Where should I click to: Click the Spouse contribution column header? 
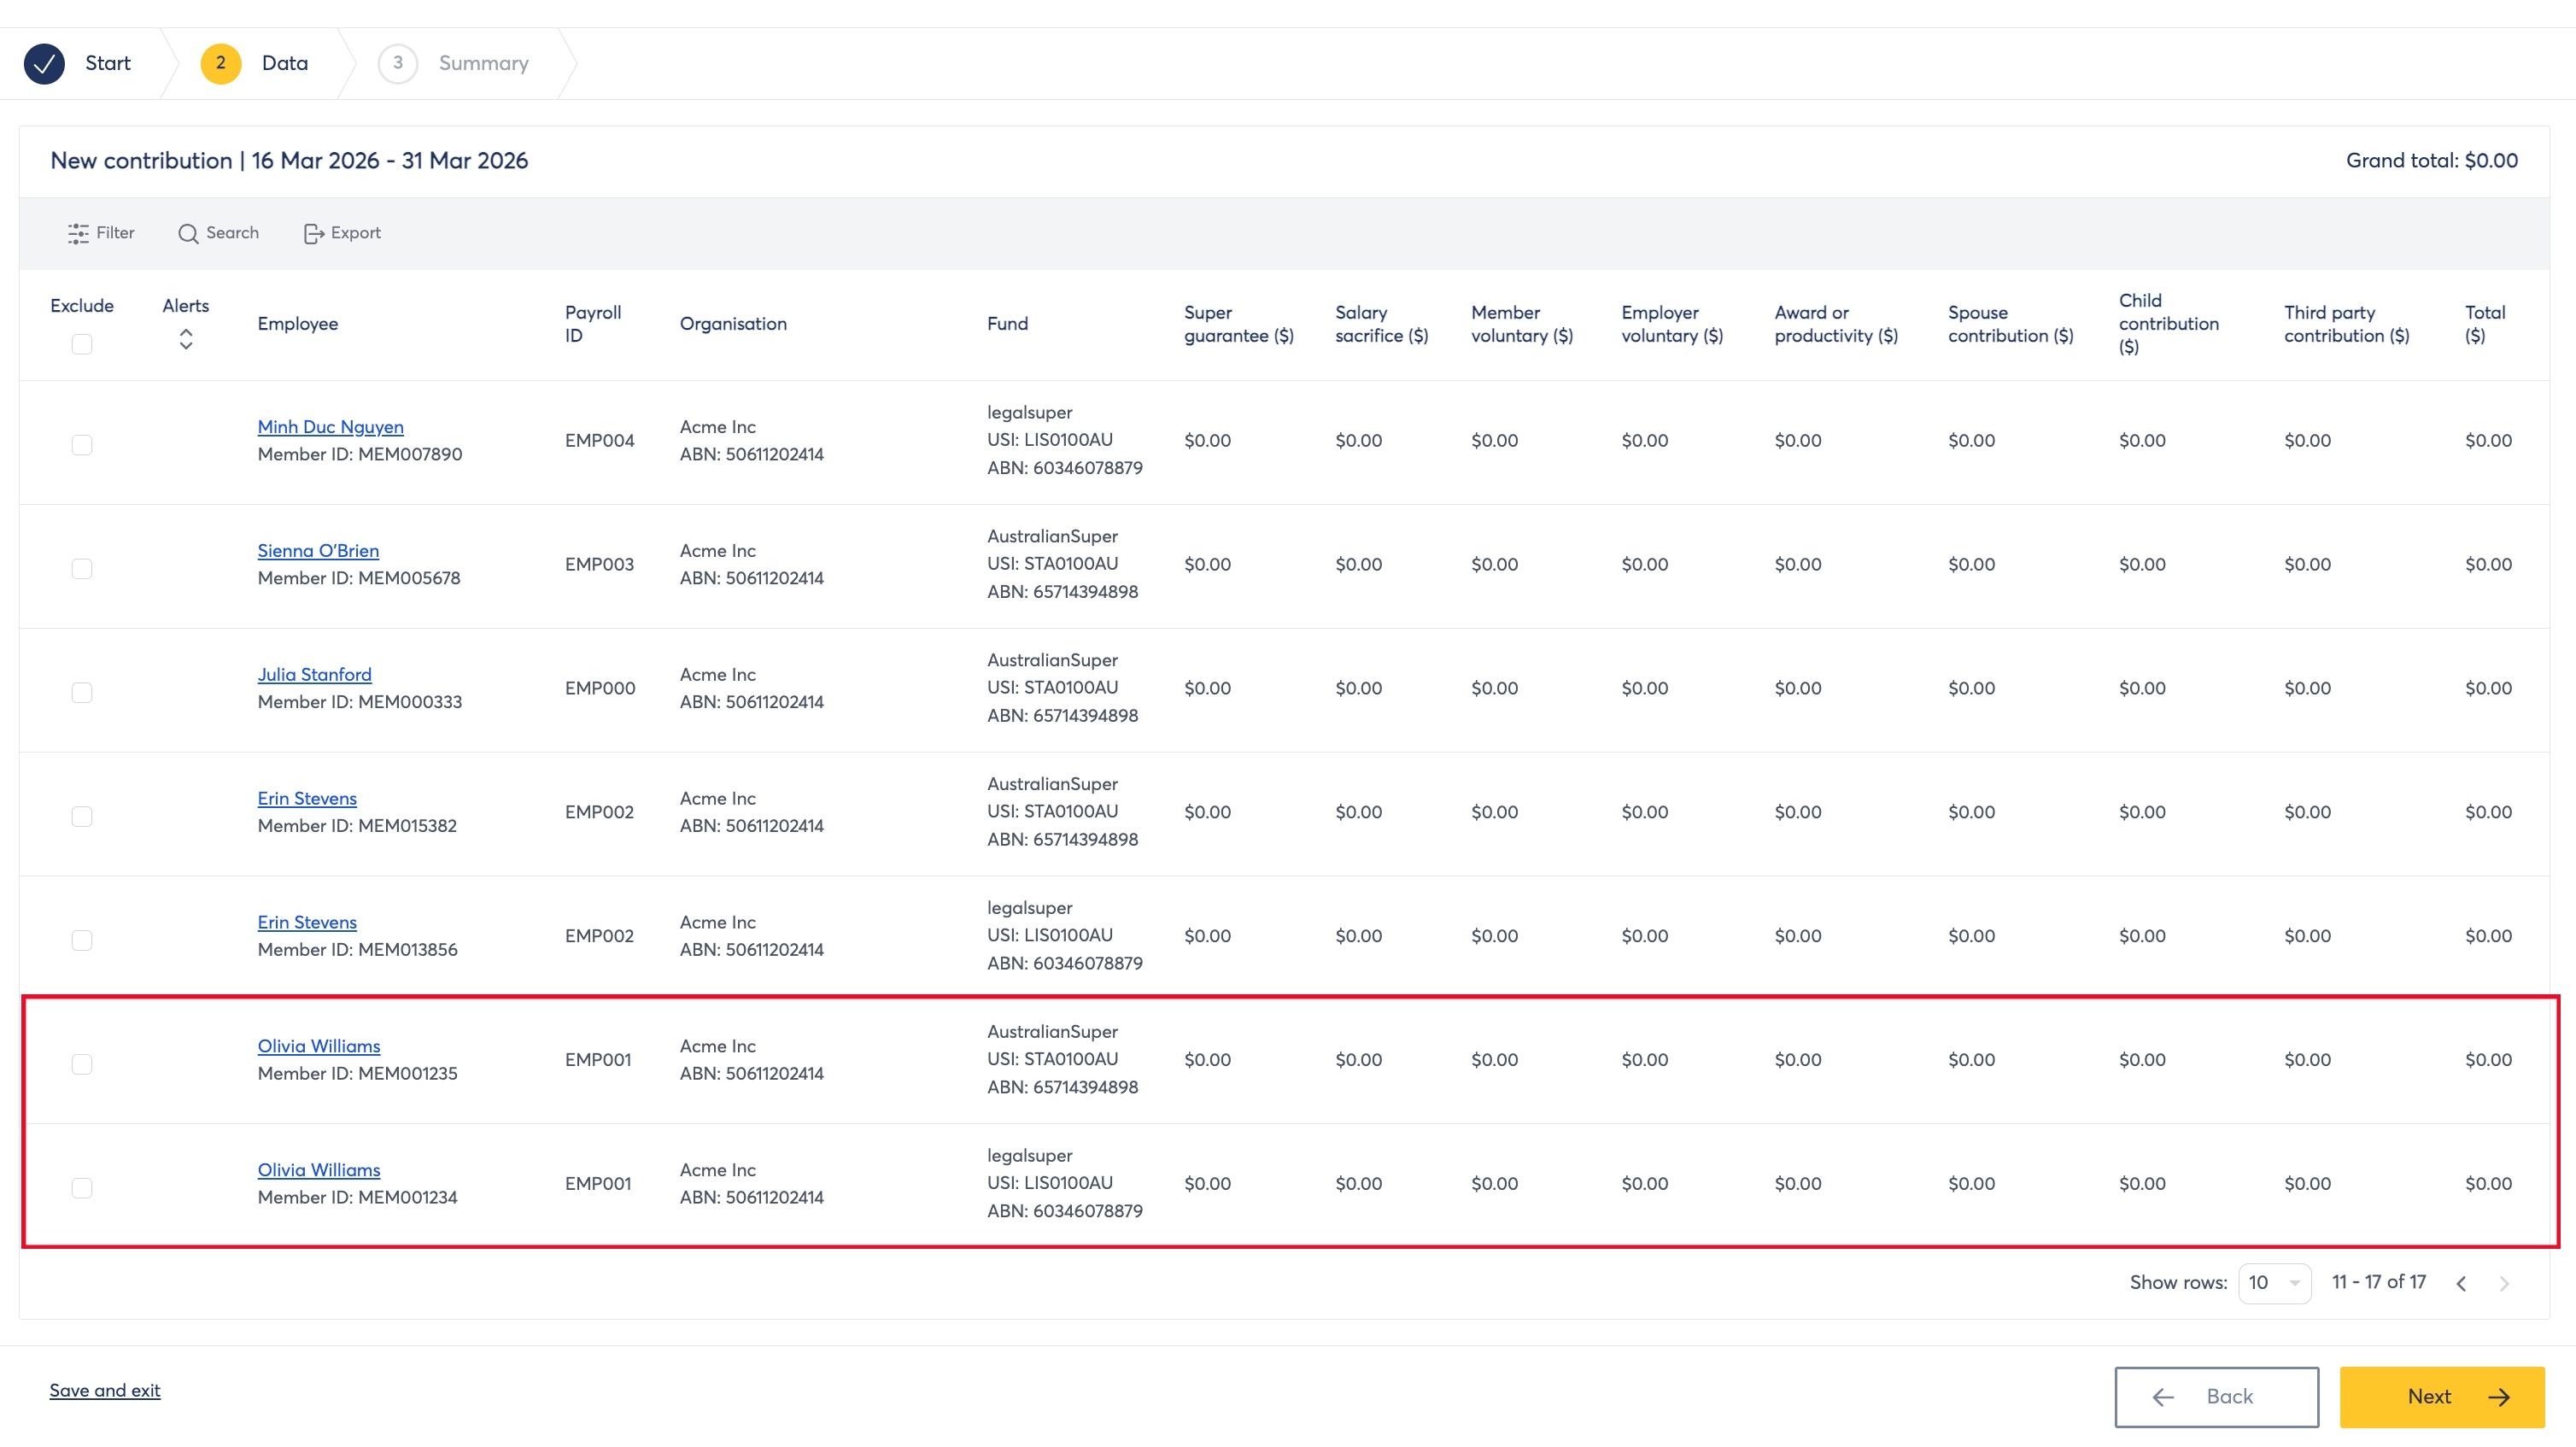click(x=2011, y=324)
